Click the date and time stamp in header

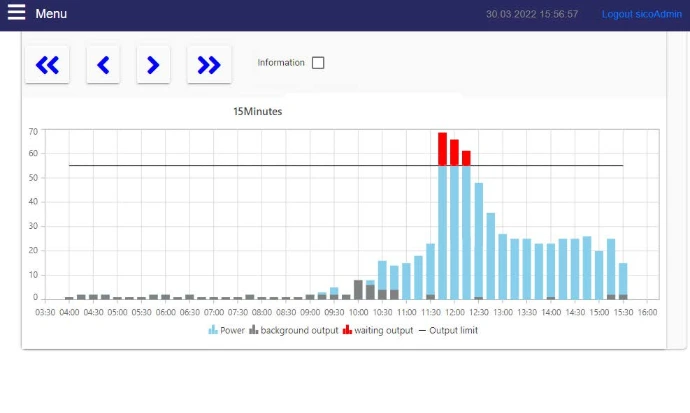[532, 14]
